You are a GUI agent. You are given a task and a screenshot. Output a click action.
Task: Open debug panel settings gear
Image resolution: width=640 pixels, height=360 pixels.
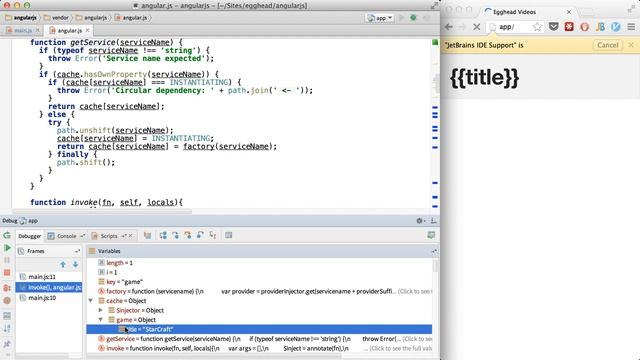[x=420, y=221]
